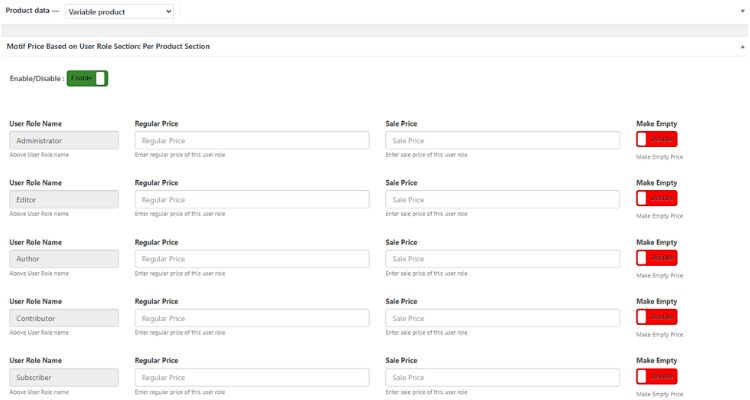Focus the Editor Regular Price field
The width and height of the screenshot is (750, 400).
[251, 200]
